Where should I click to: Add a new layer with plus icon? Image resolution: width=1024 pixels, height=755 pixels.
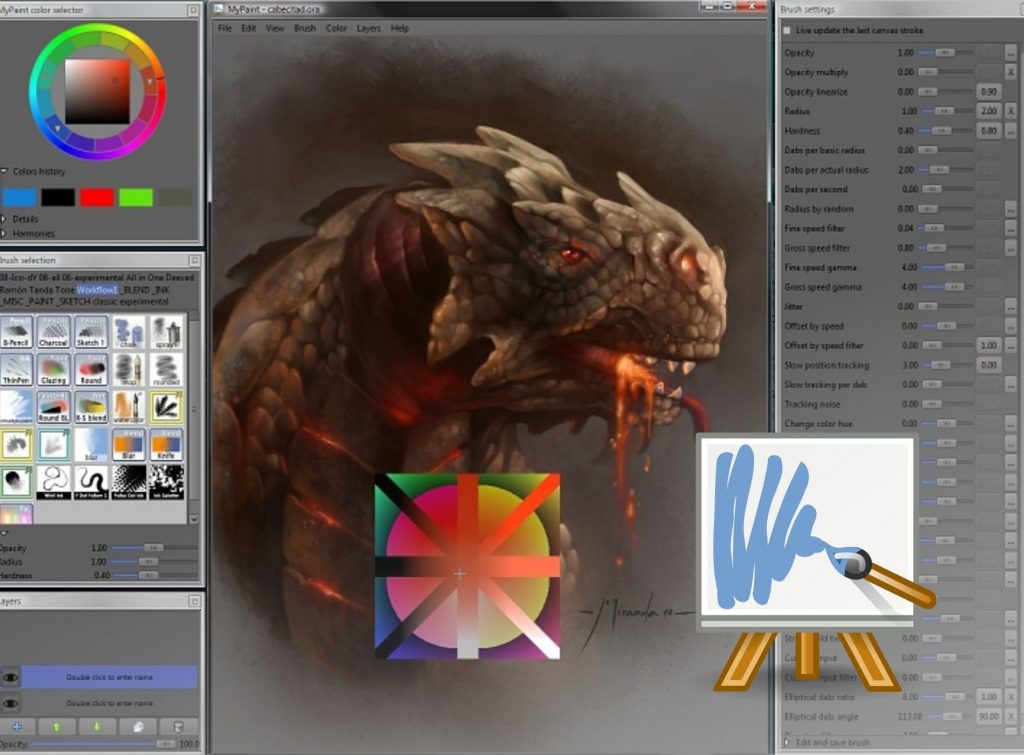(x=17, y=726)
